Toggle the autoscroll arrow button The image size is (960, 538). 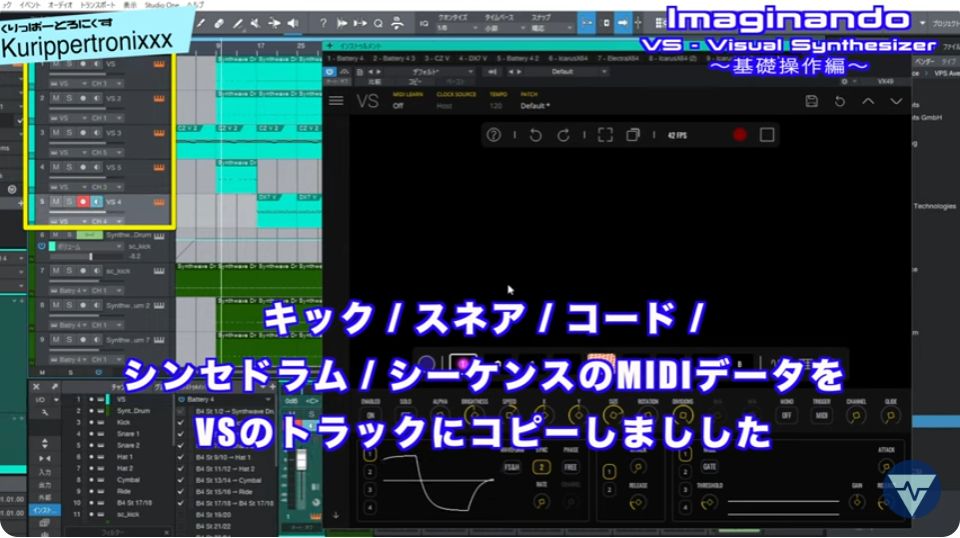pyautogui.click(x=623, y=23)
